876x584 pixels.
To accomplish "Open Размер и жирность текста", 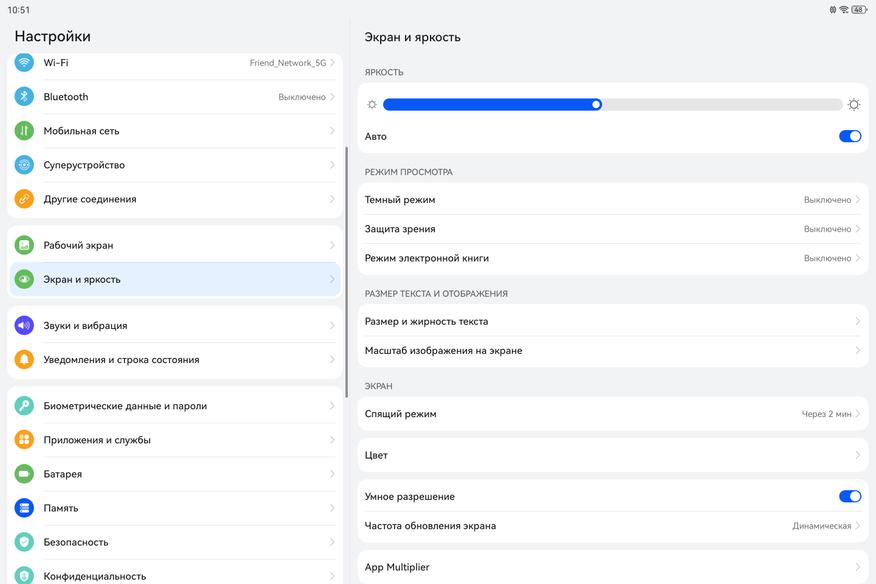I will pos(612,322).
